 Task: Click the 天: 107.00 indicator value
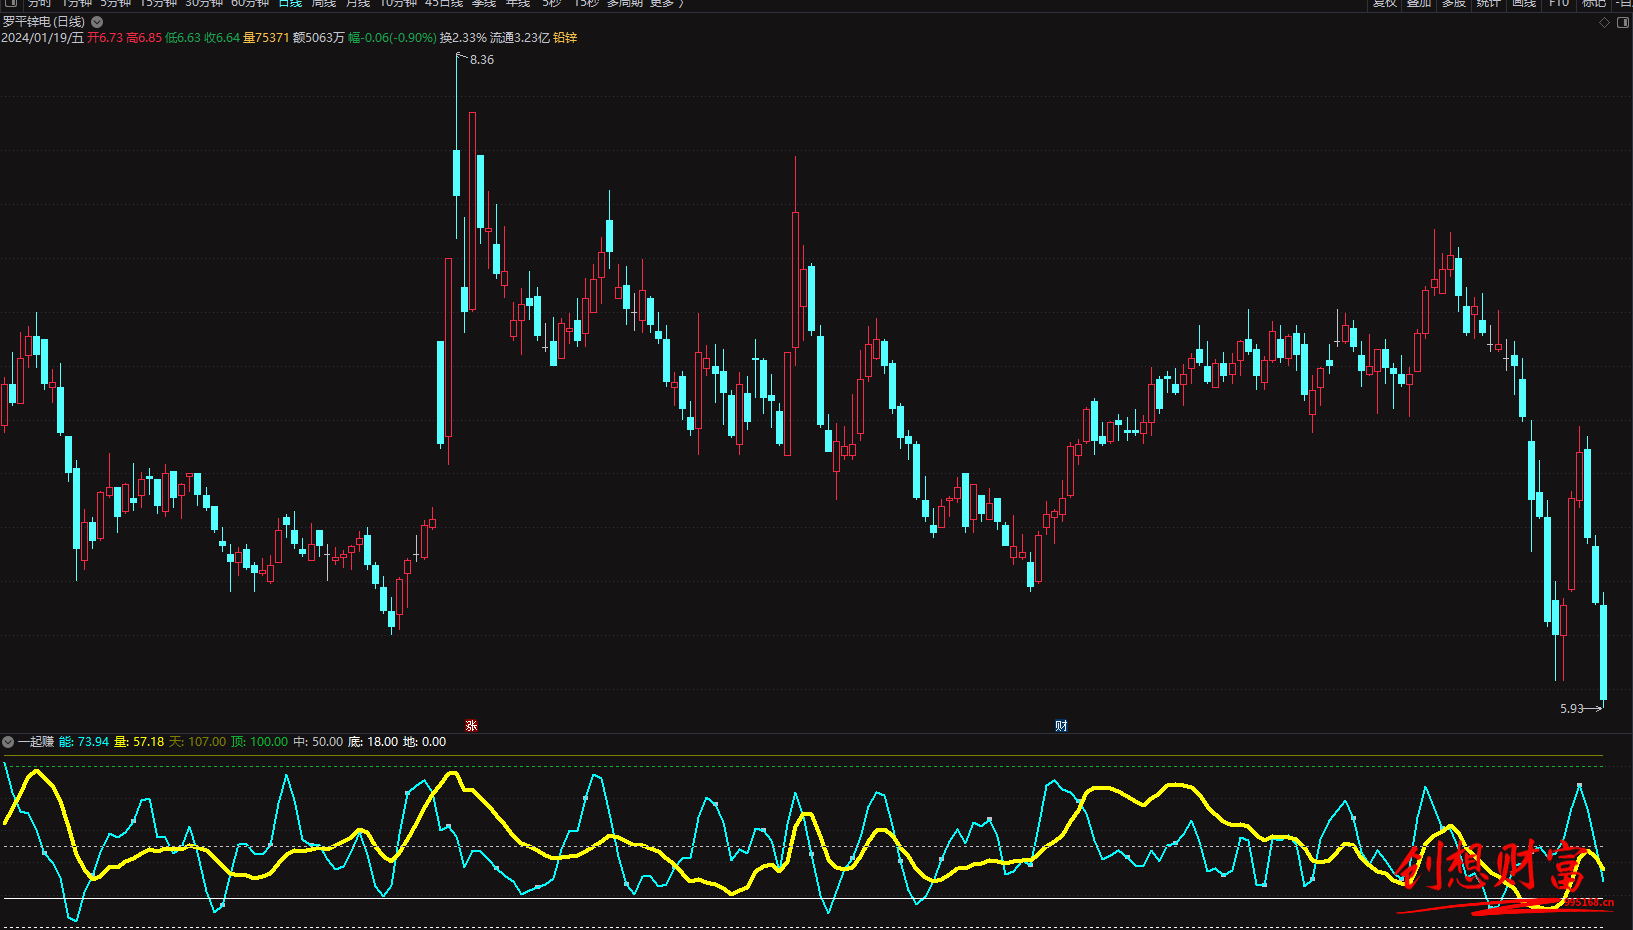(197, 742)
